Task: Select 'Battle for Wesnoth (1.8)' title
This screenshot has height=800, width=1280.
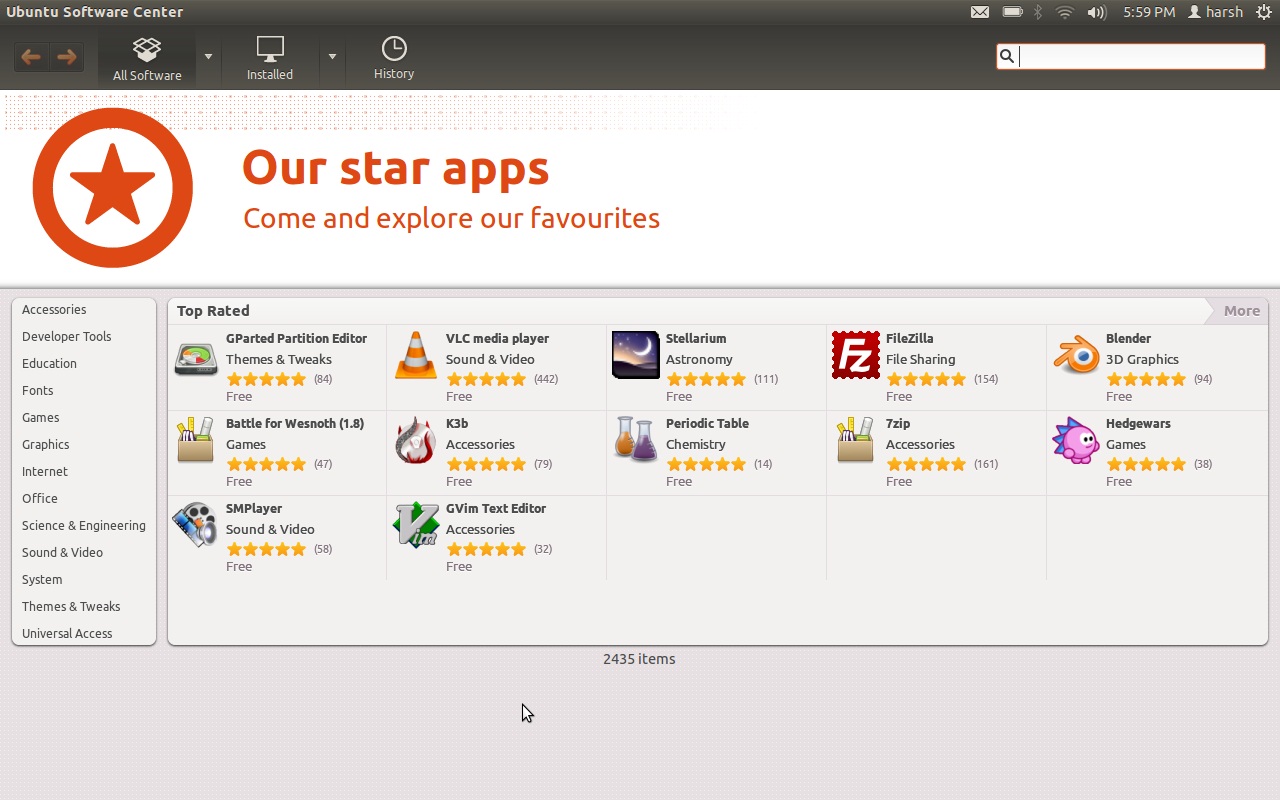Action: point(295,424)
